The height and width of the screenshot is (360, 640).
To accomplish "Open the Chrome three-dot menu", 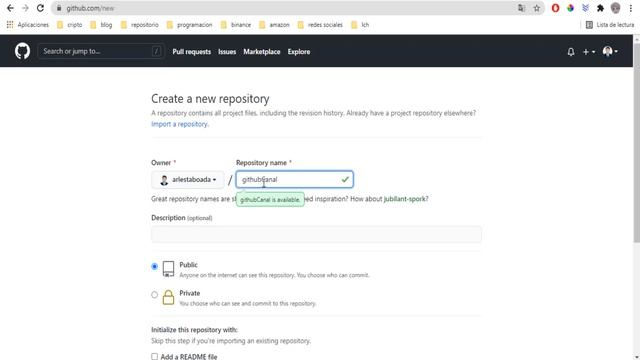I will 631,8.
